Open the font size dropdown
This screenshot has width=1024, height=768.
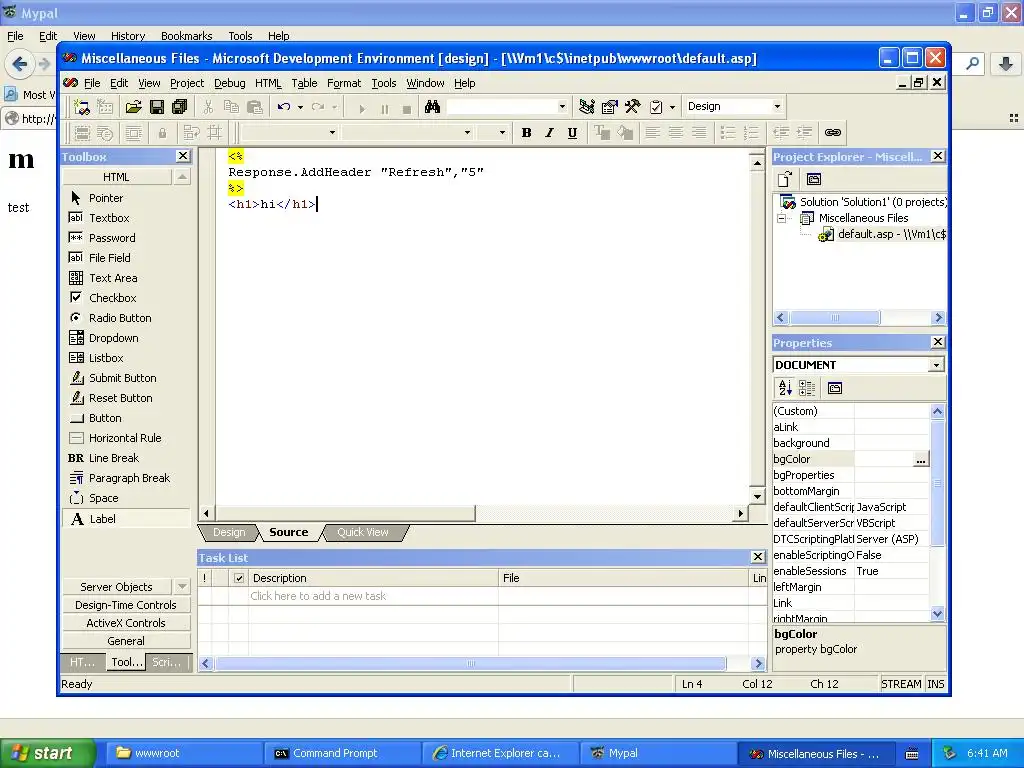(x=502, y=133)
